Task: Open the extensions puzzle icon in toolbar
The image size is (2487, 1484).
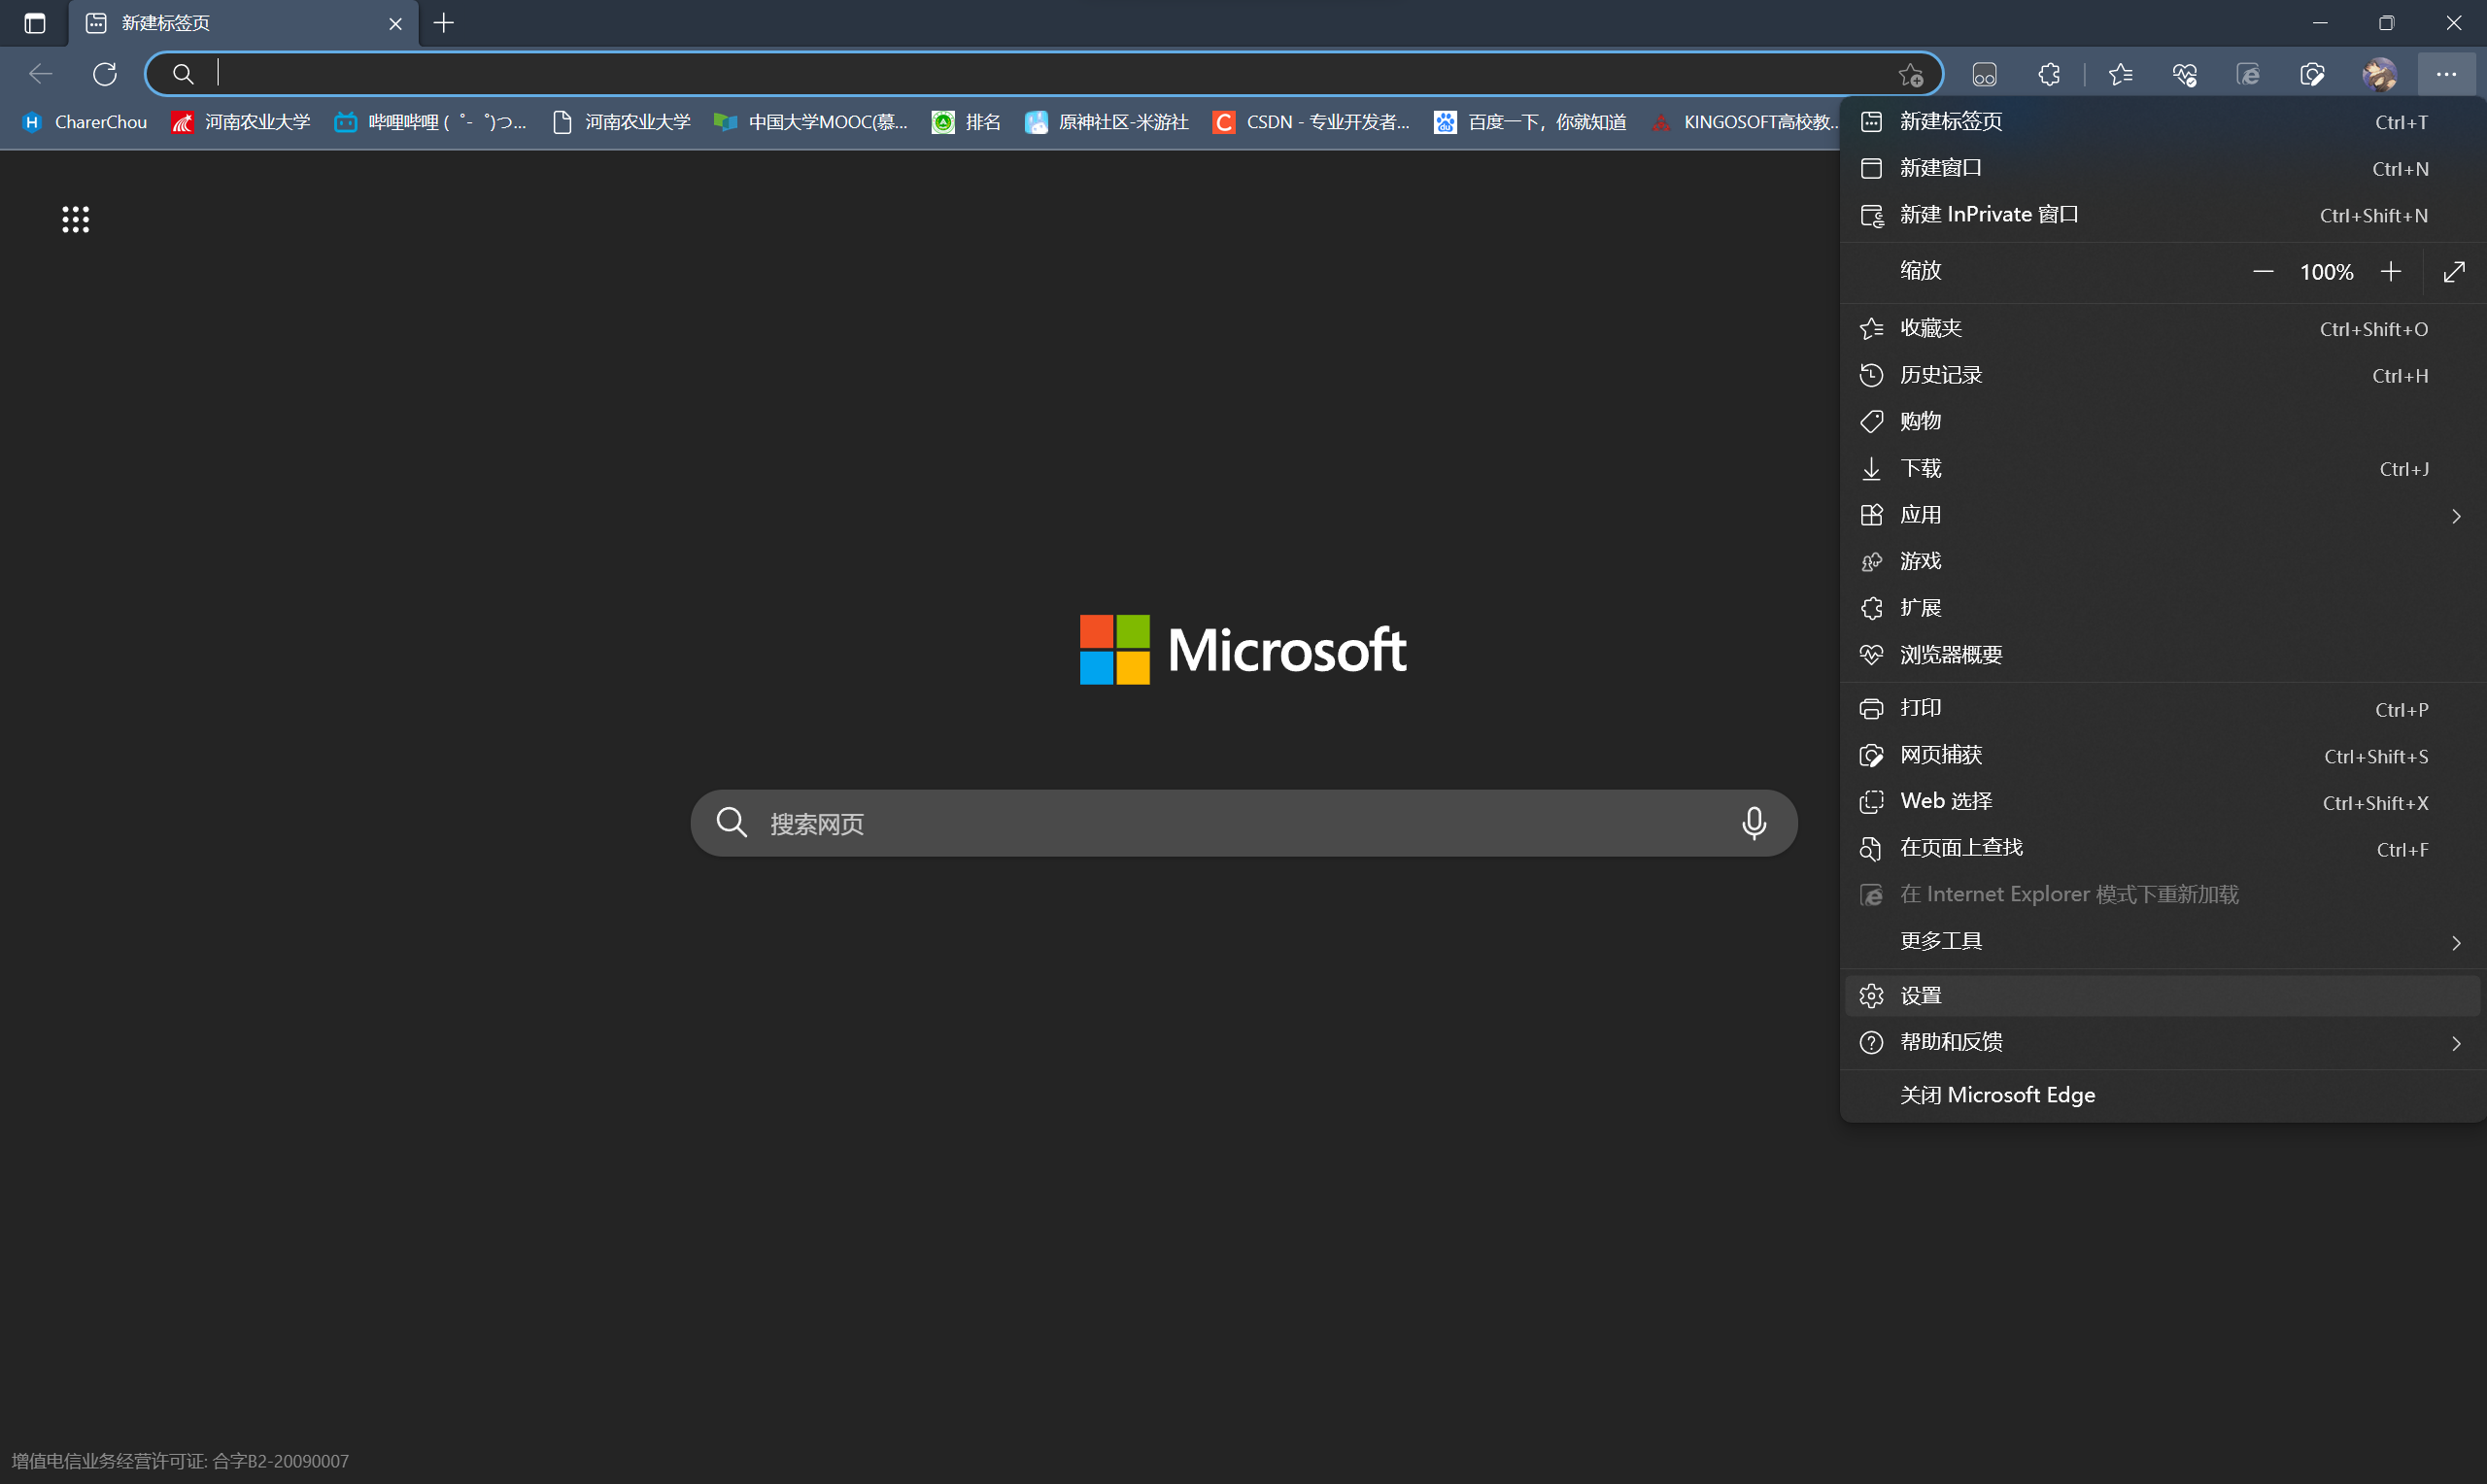Action: coord(2049,74)
